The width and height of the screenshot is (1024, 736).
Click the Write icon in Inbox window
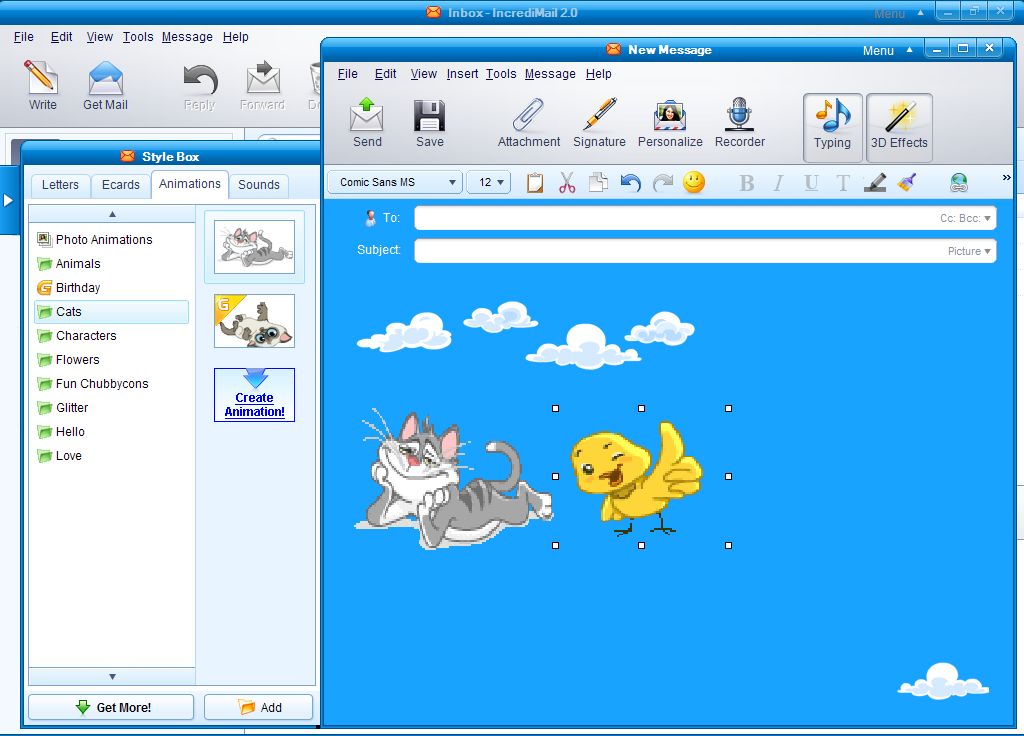click(42, 85)
